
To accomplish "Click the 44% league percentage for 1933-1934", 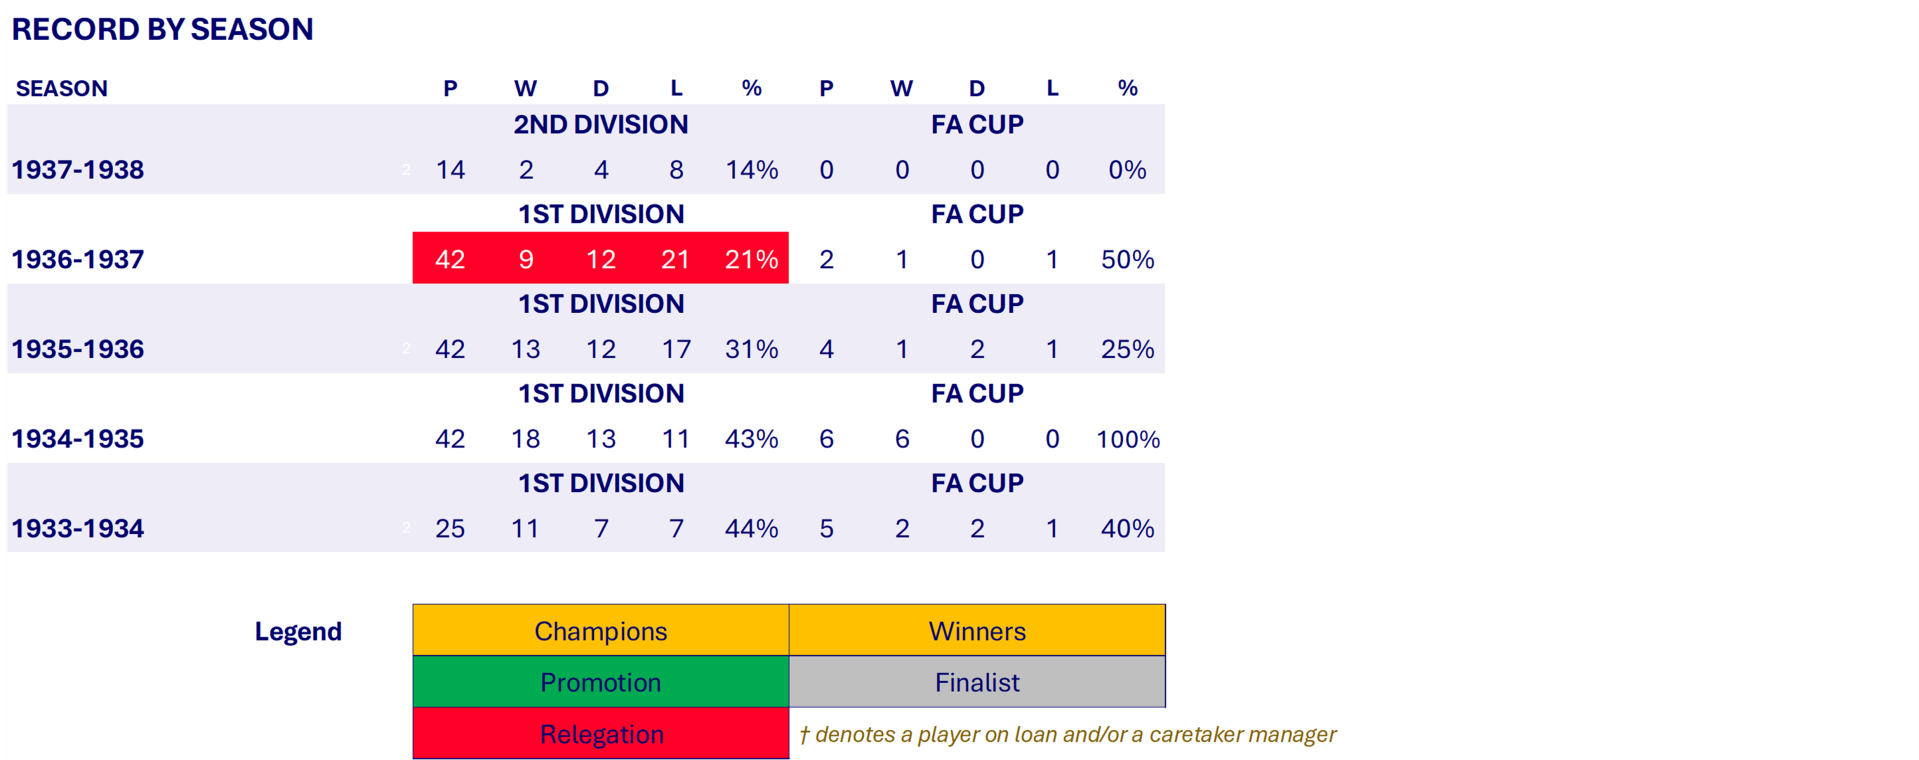I will [751, 529].
